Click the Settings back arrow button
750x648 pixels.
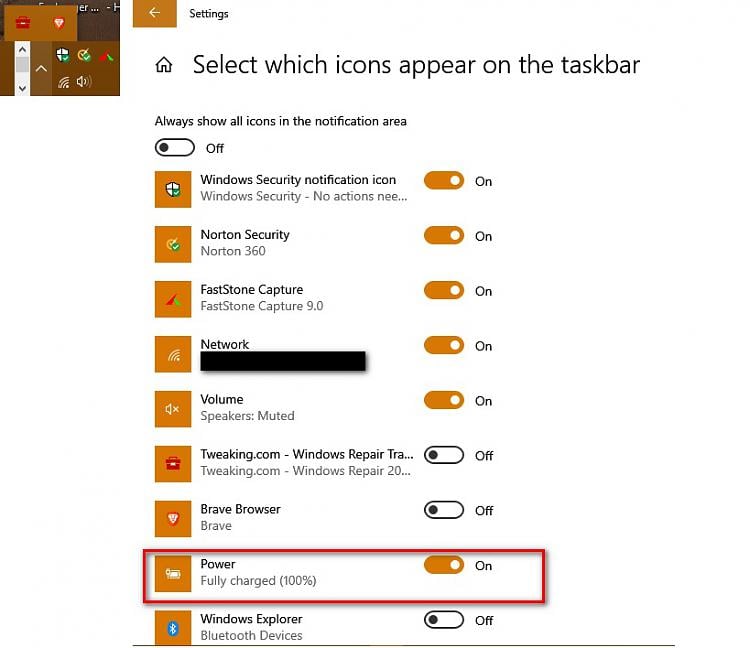tap(154, 13)
